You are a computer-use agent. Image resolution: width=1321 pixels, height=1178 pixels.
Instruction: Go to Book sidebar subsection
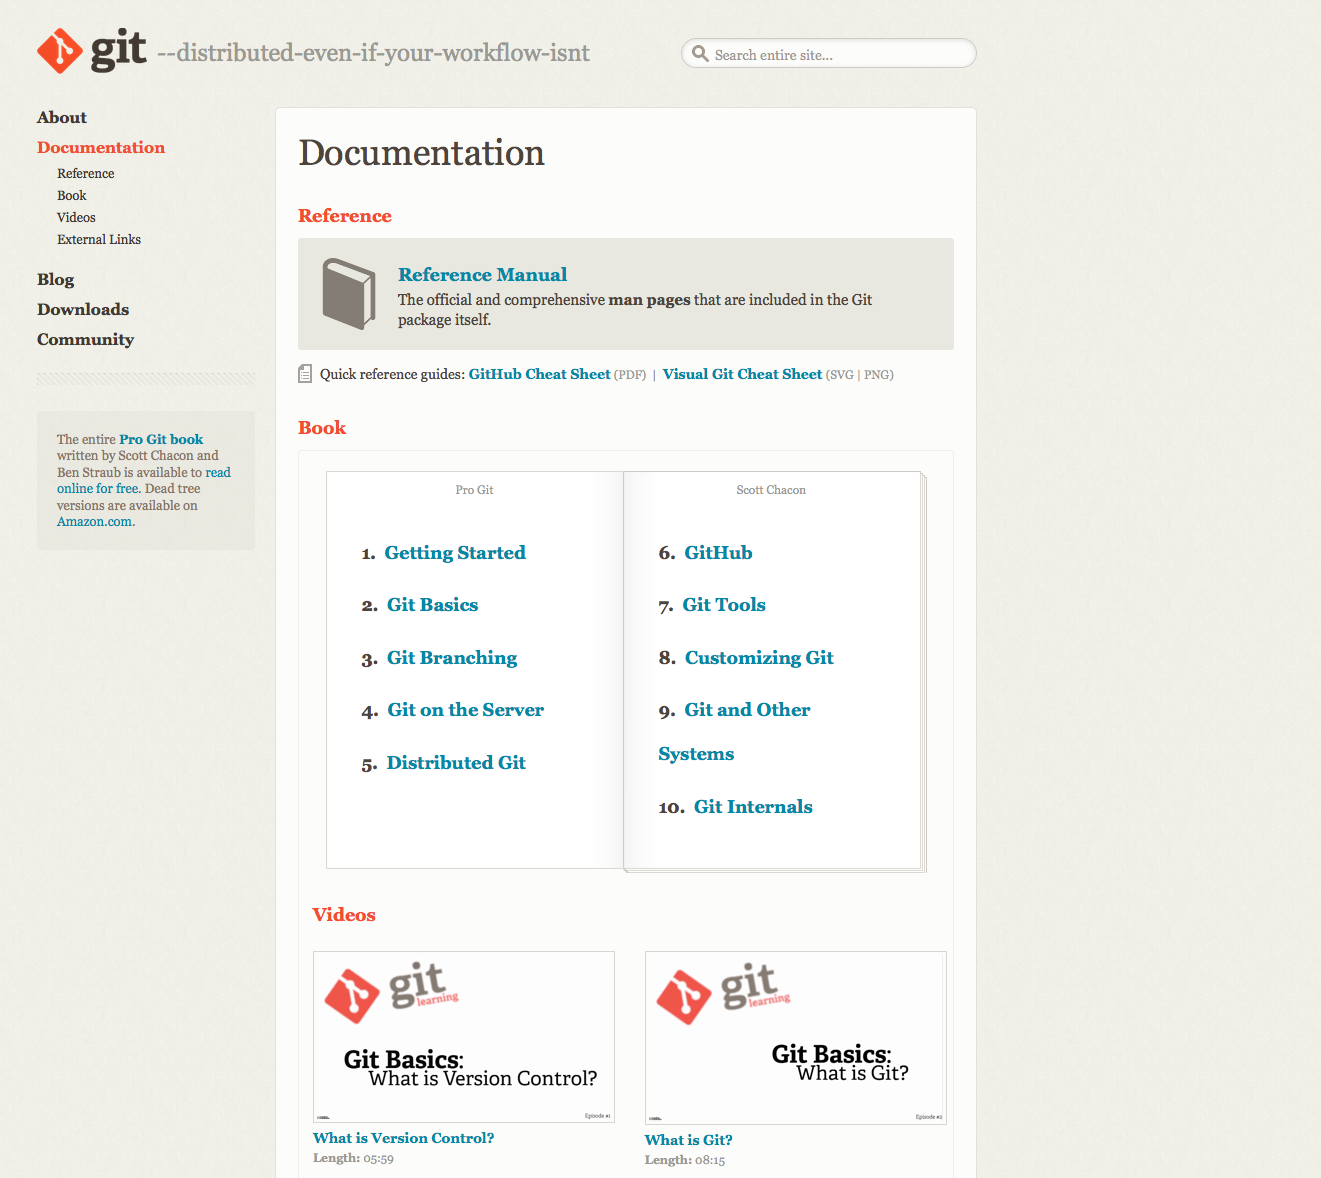pyautogui.click(x=71, y=196)
